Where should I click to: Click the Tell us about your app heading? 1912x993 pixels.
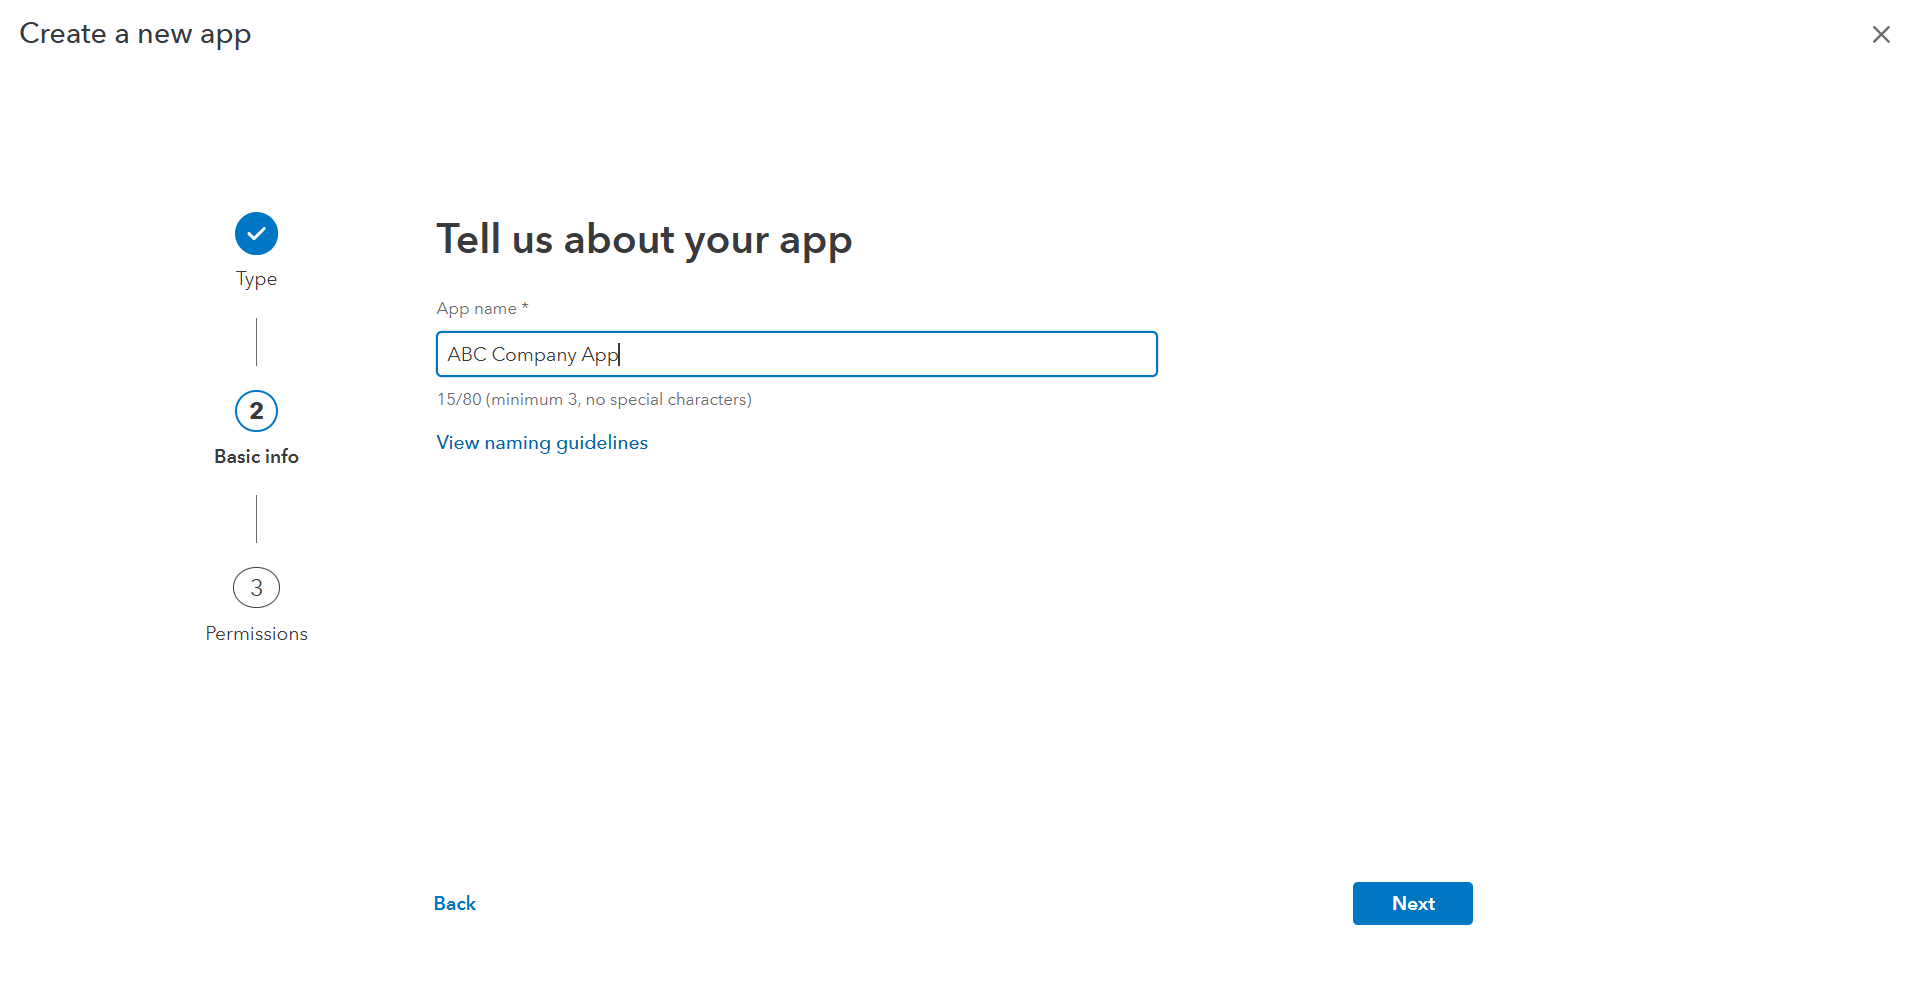(x=644, y=240)
